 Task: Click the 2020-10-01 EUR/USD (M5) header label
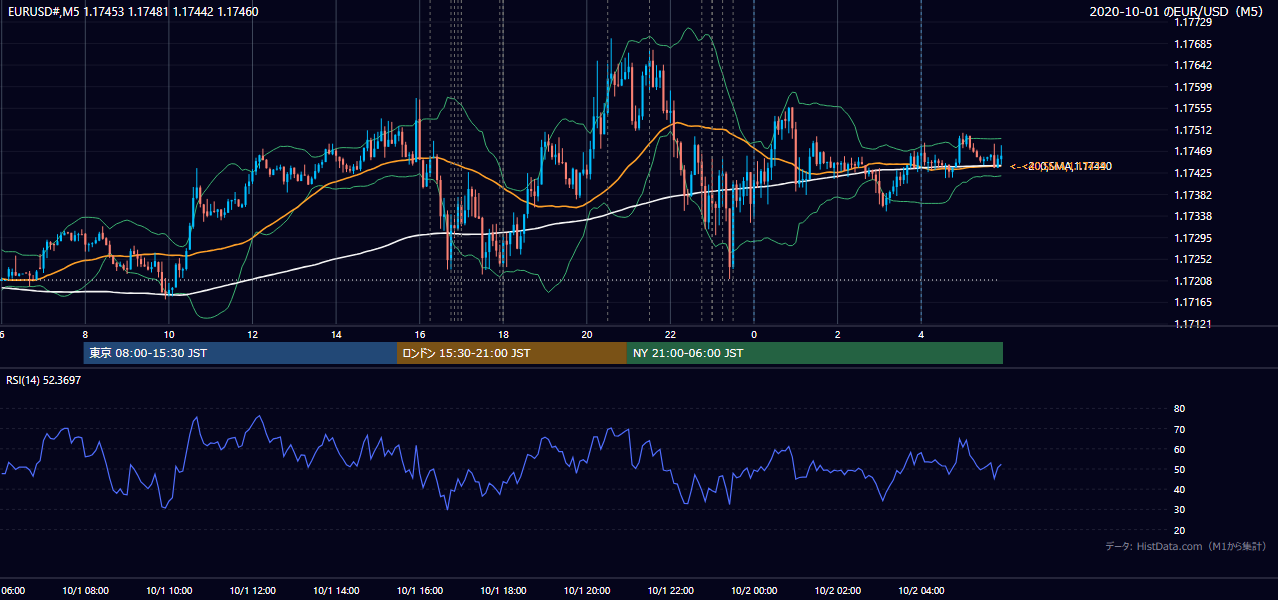pos(1178,12)
